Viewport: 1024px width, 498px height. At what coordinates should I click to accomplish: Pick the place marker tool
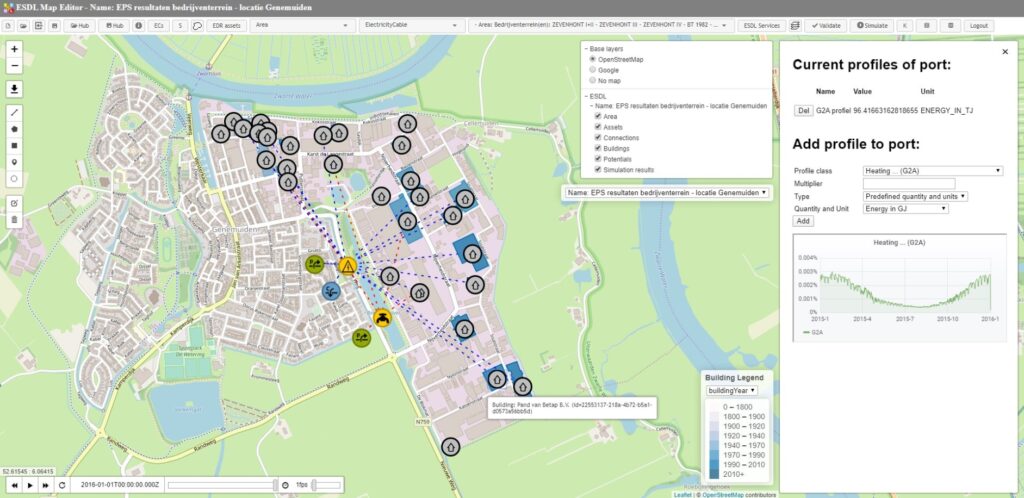[14, 162]
